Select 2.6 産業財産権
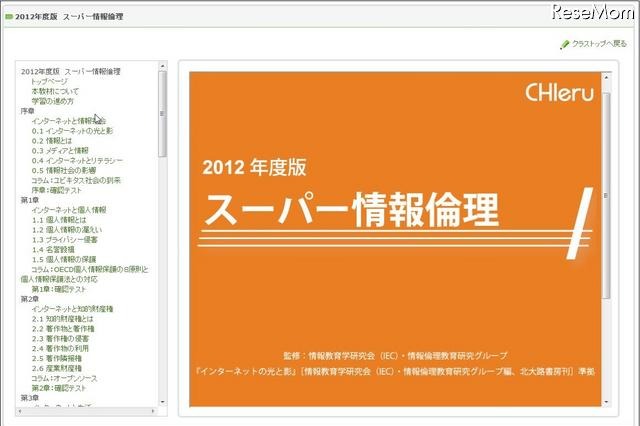 click(x=57, y=368)
